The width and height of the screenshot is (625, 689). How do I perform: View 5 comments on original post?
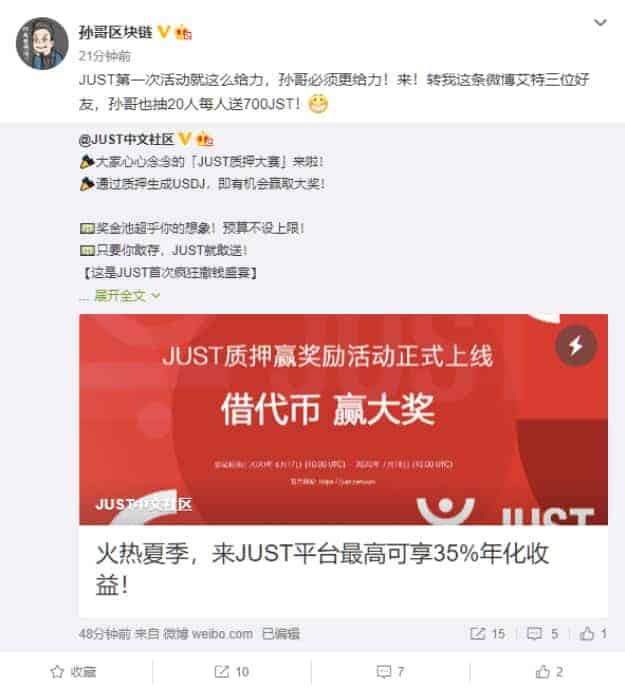(x=543, y=634)
